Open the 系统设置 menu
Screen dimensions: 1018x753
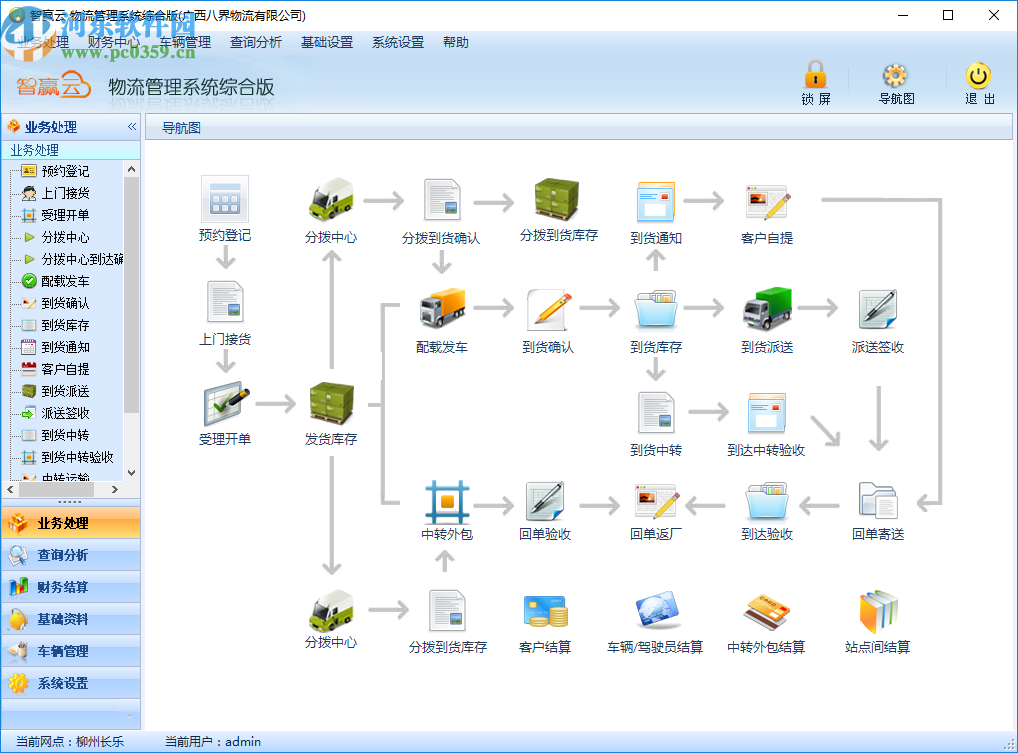pos(398,42)
